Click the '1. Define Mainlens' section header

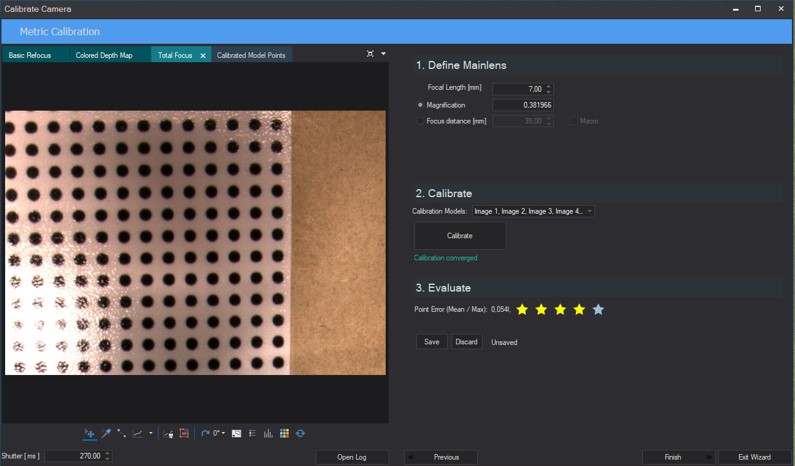(461, 65)
